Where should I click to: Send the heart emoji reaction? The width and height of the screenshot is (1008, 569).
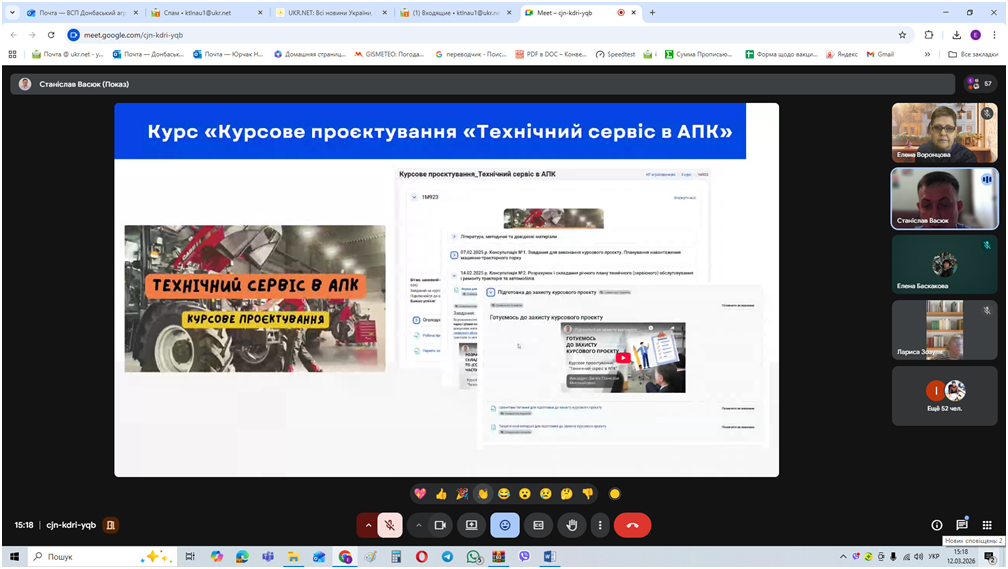(420, 494)
